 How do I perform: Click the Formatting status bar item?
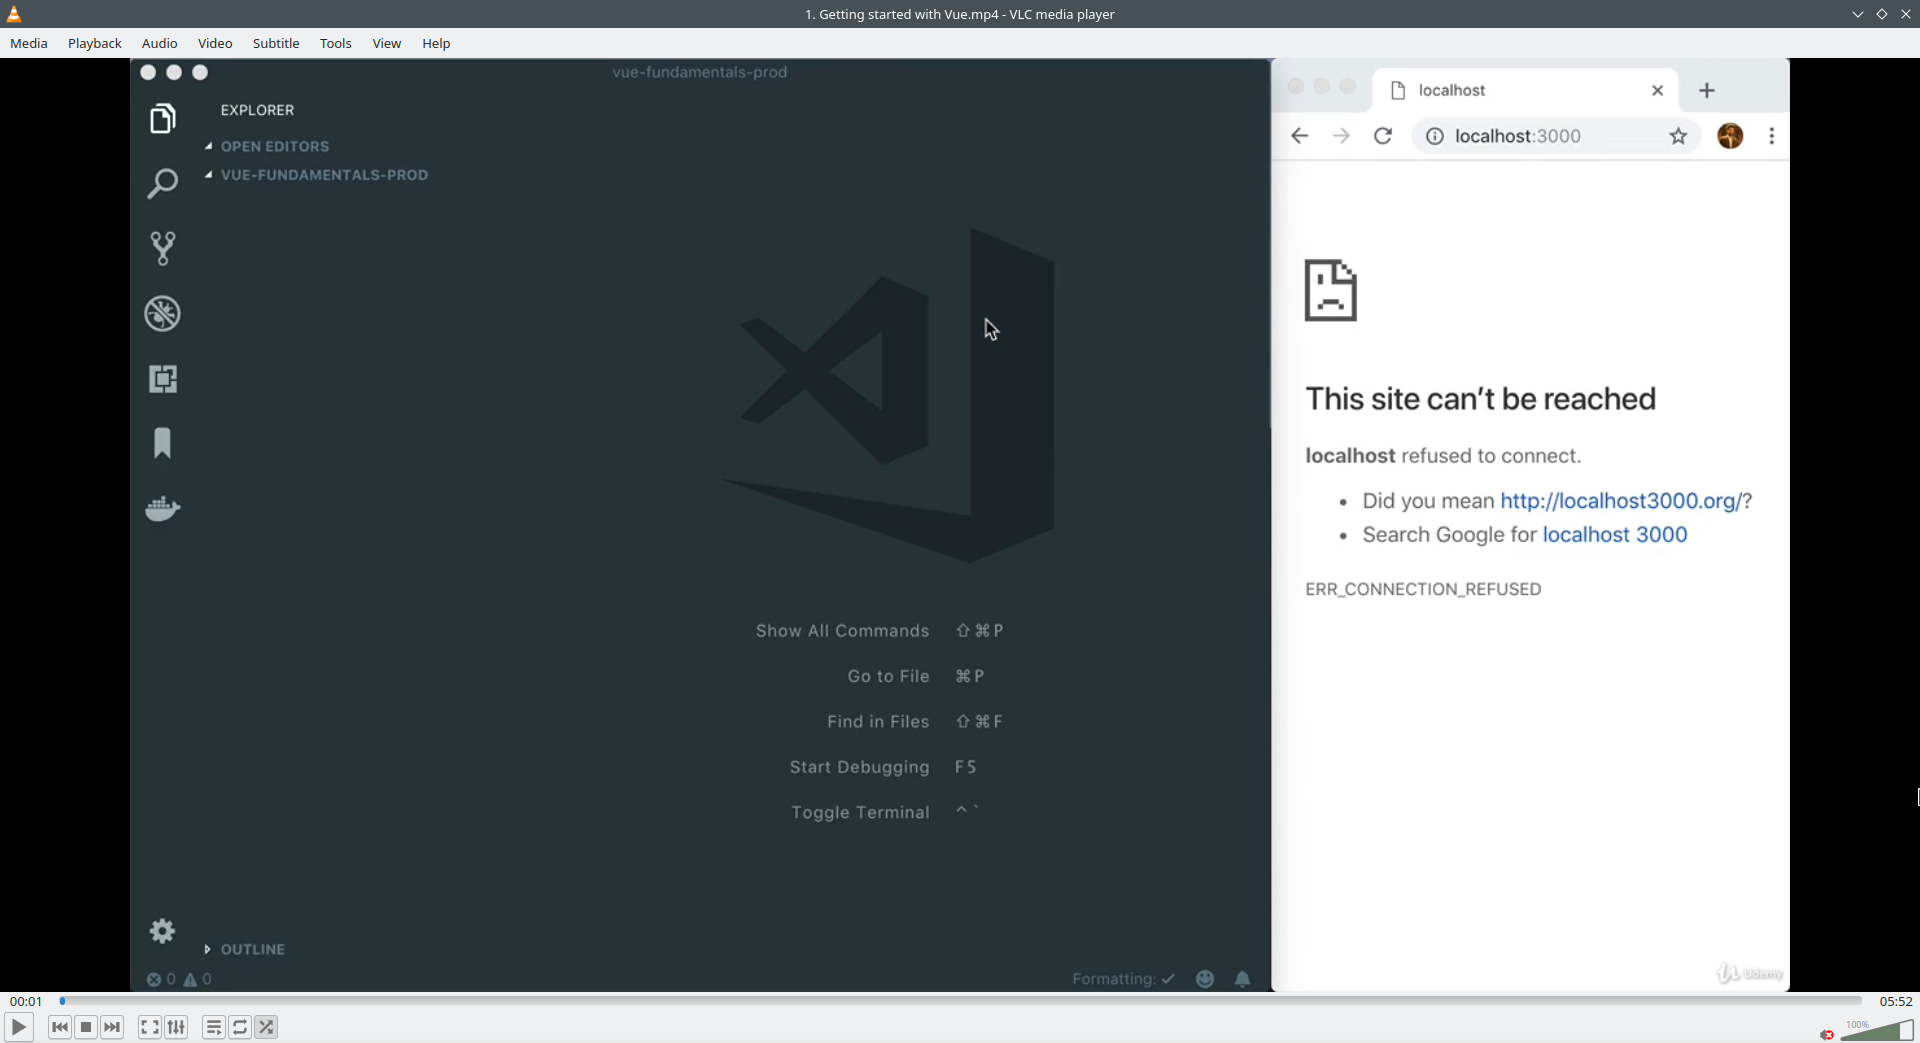(1123, 979)
